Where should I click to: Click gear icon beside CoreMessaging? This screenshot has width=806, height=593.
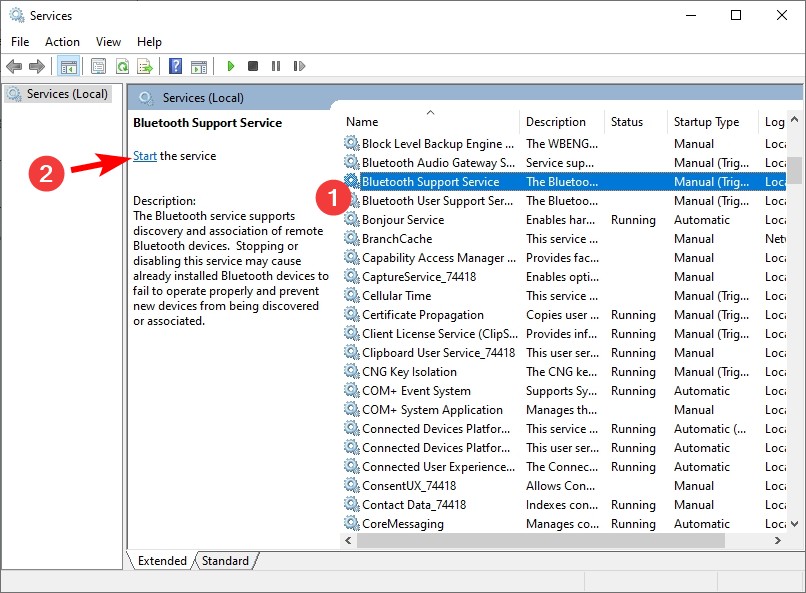352,524
